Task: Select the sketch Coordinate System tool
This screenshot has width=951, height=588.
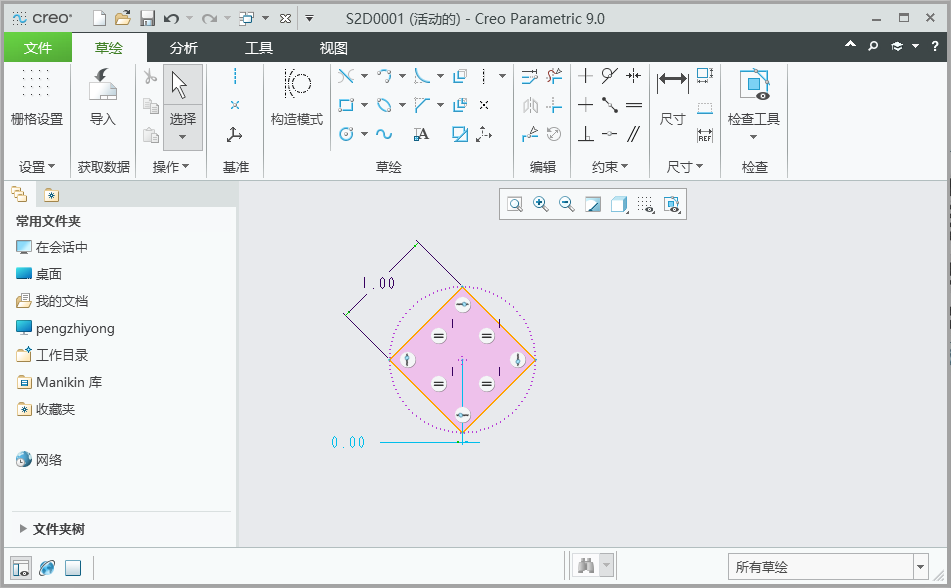Action: pyautogui.click(x=483, y=134)
